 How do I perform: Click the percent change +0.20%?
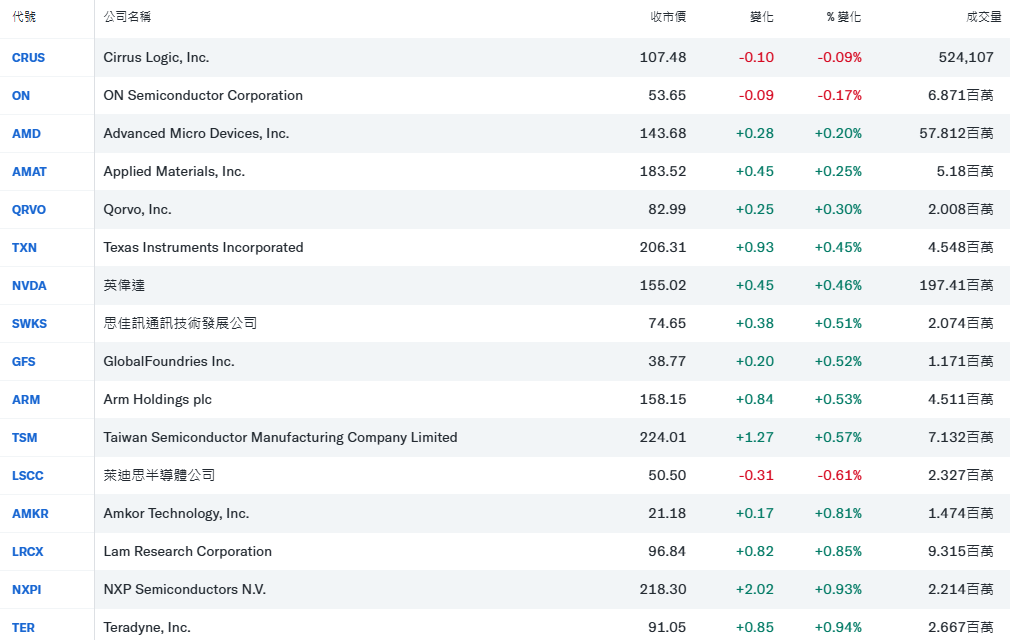point(838,133)
